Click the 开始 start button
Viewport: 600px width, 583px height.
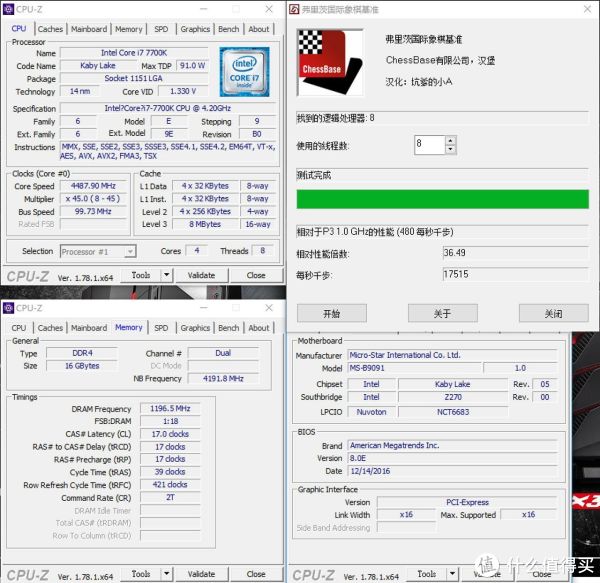point(332,313)
